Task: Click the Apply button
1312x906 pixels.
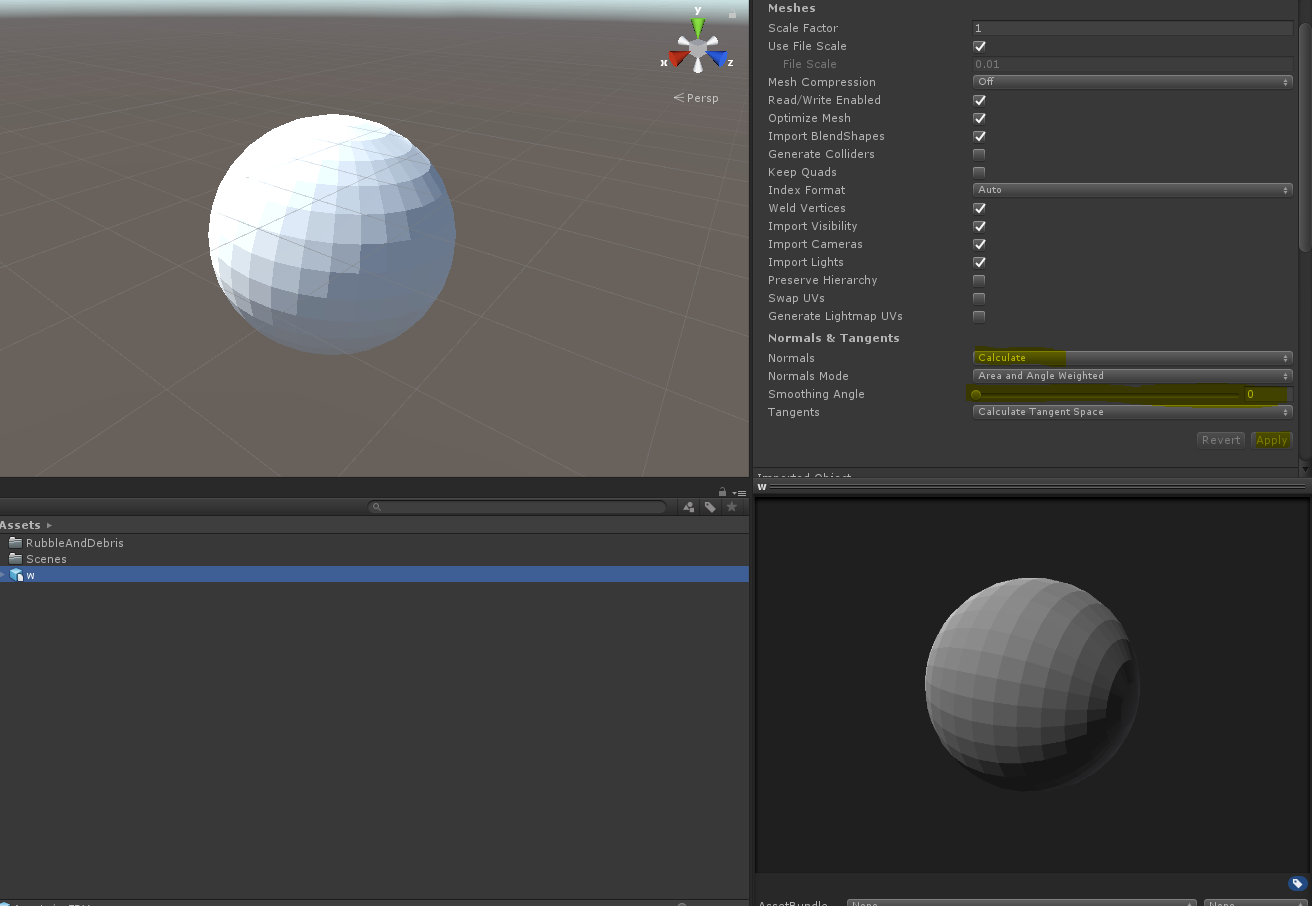Action: coord(1271,440)
